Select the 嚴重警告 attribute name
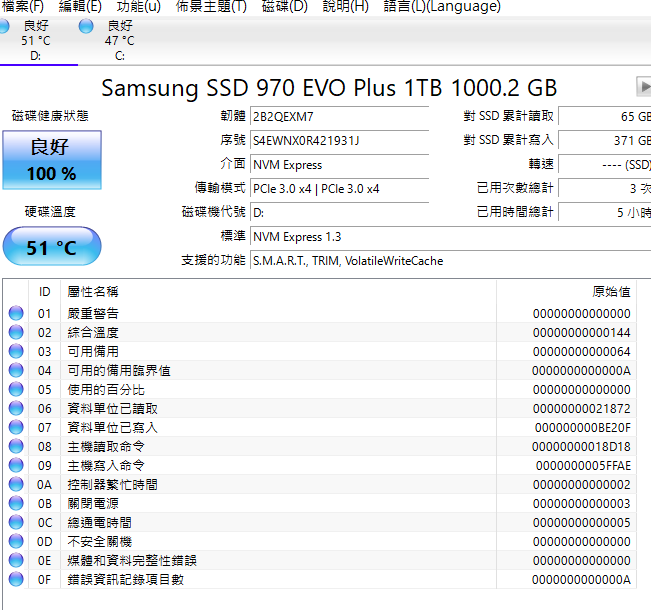Screen dimensions: 651x610 (93, 313)
